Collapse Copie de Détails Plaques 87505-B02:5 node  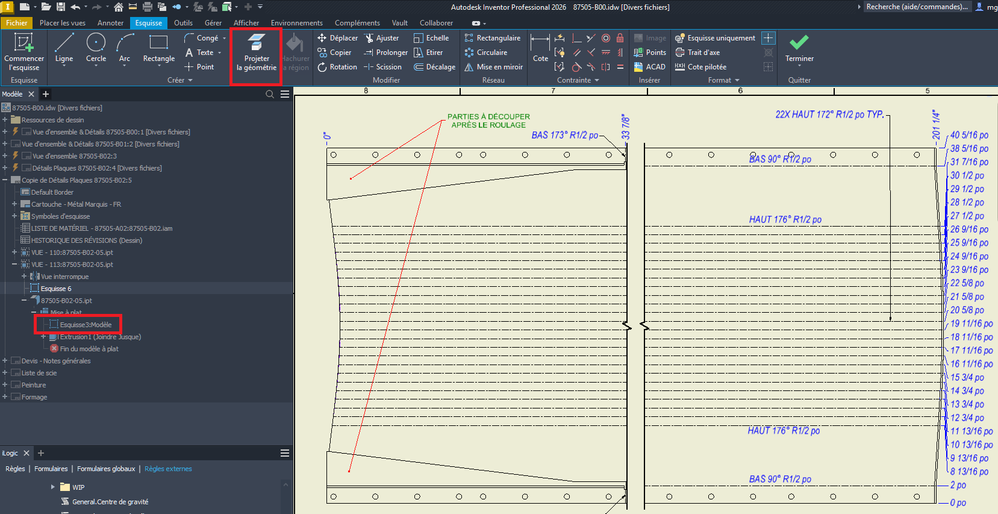[5, 180]
